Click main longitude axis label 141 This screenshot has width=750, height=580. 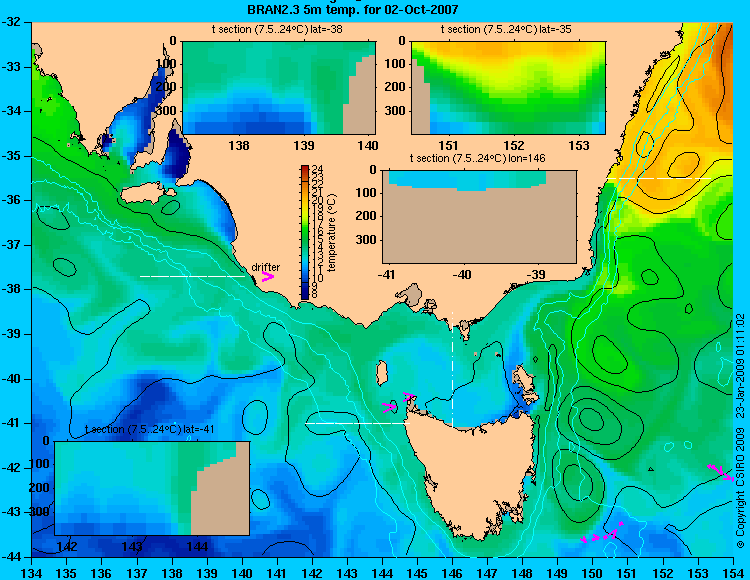[x=277, y=573]
